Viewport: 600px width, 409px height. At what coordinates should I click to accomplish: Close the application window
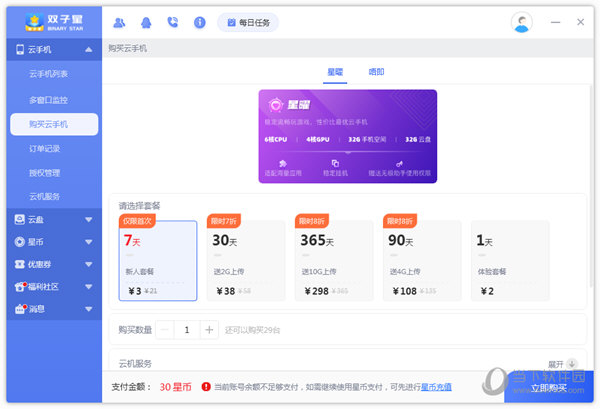(580, 22)
